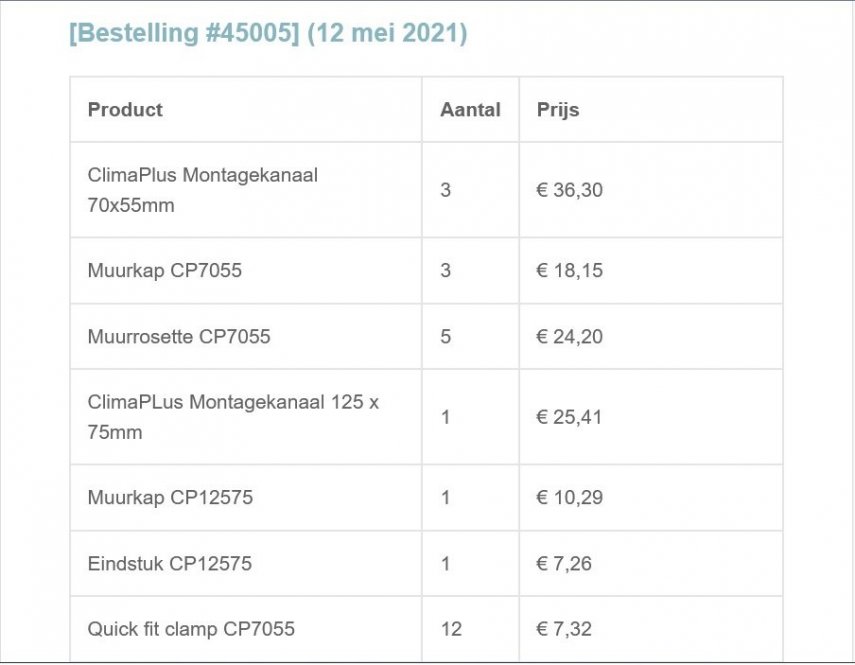
Task: Click the € 25,41 price cell
Action: coord(570,417)
